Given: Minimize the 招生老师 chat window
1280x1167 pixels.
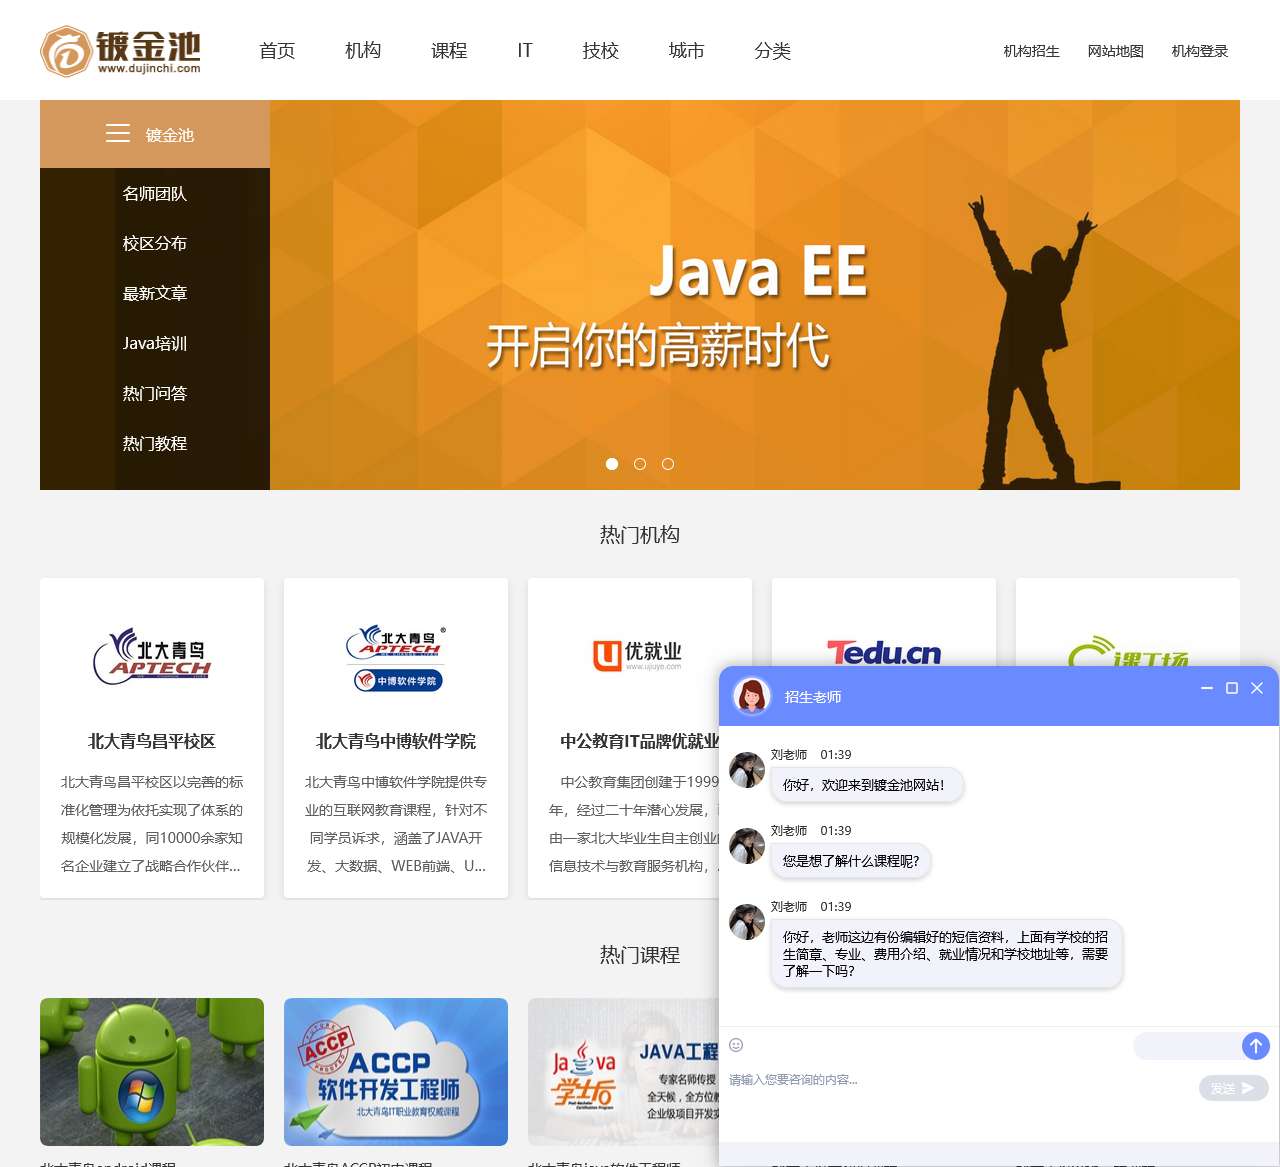Looking at the screenshot, I should click(x=1207, y=688).
